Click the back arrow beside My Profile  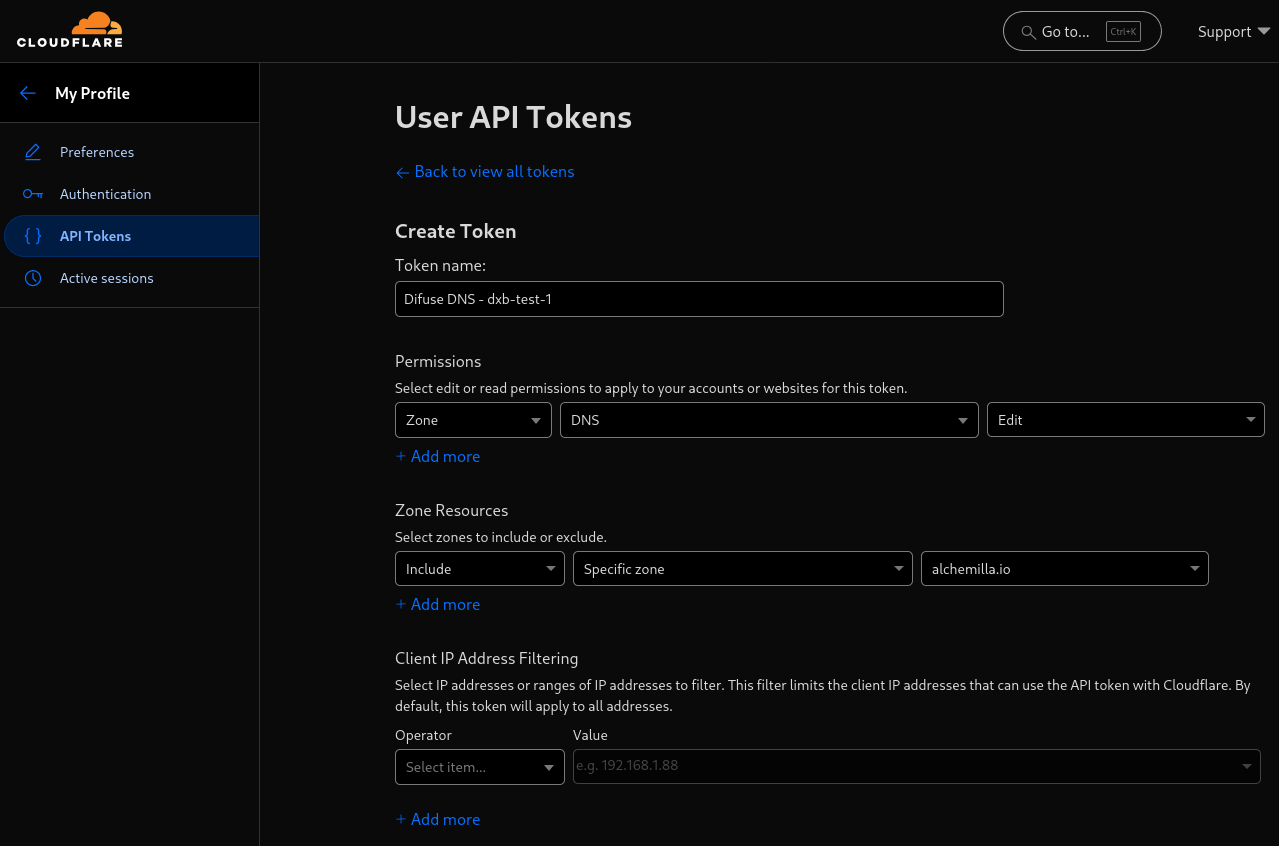coord(28,93)
